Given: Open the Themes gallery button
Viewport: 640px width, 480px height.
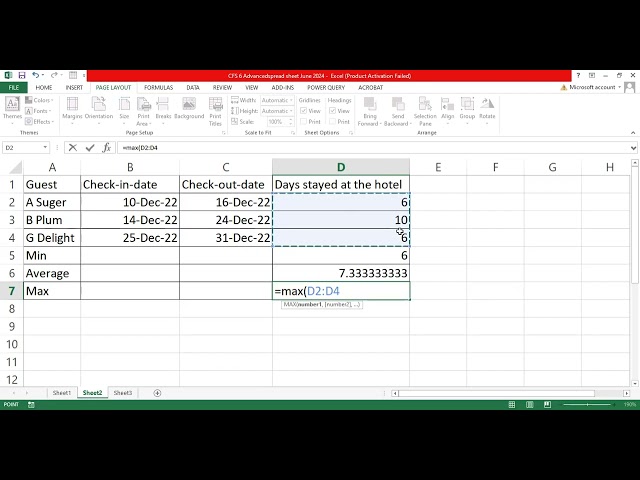Looking at the screenshot, I should tap(12, 109).
